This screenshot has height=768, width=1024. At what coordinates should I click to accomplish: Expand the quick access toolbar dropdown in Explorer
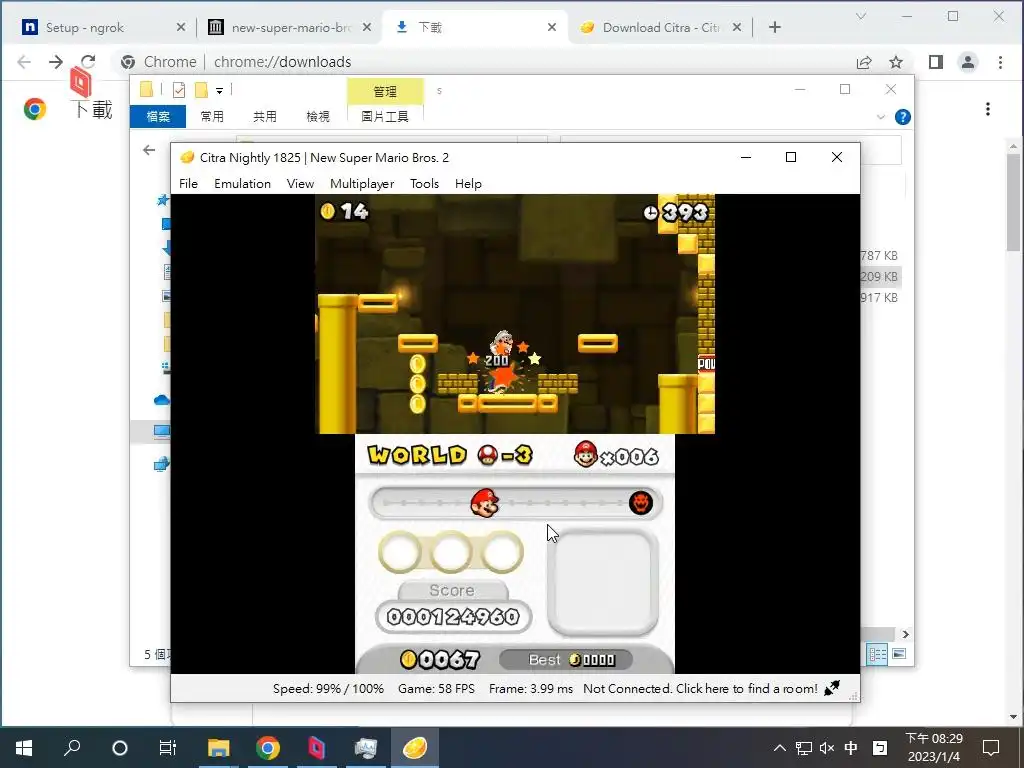pos(219,91)
